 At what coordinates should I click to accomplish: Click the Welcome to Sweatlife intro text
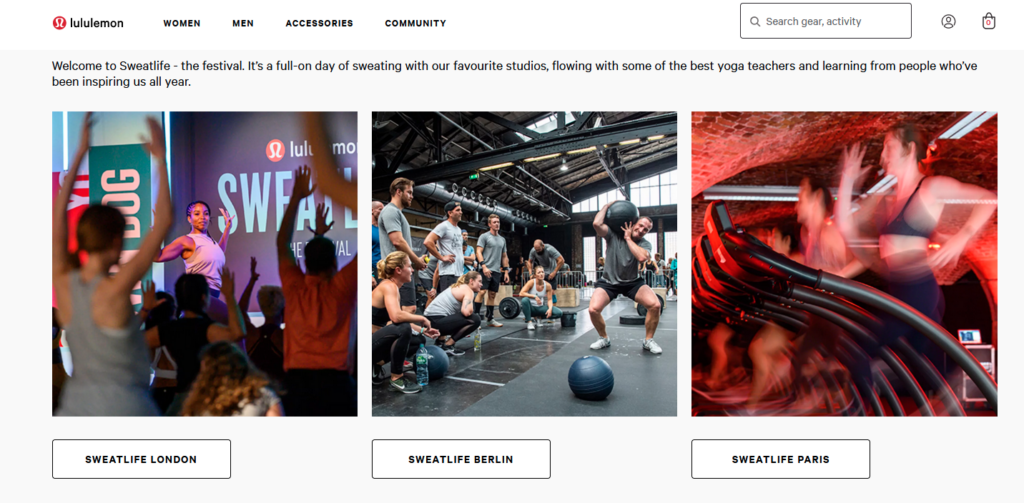point(515,74)
